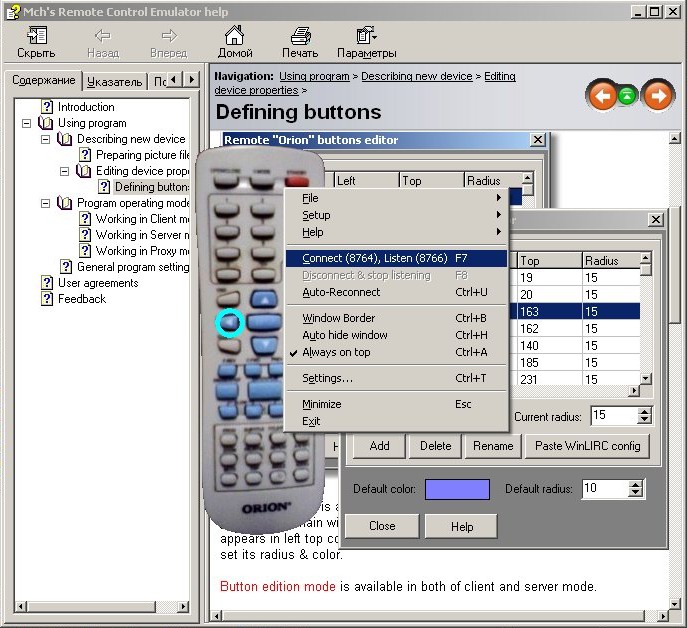Click the Working in Server mode topic icon
The width and height of the screenshot is (687, 628).
pos(85,235)
